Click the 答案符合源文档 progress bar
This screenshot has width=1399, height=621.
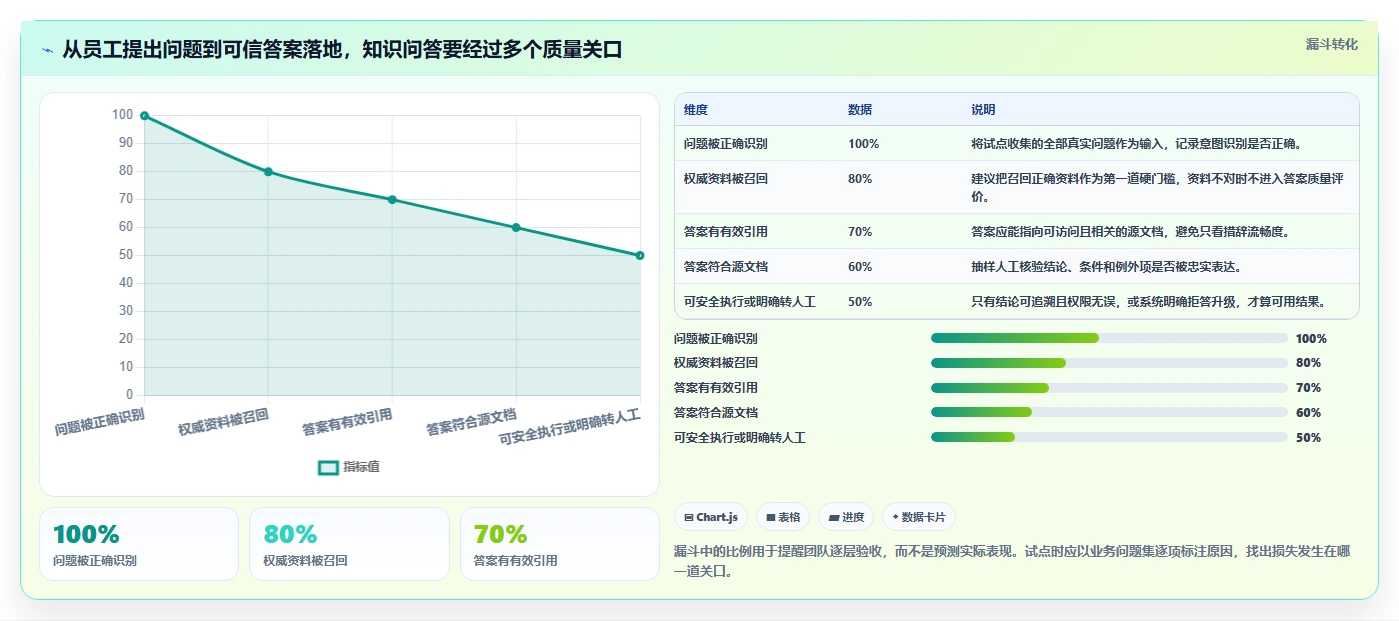[x=1109, y=412]
